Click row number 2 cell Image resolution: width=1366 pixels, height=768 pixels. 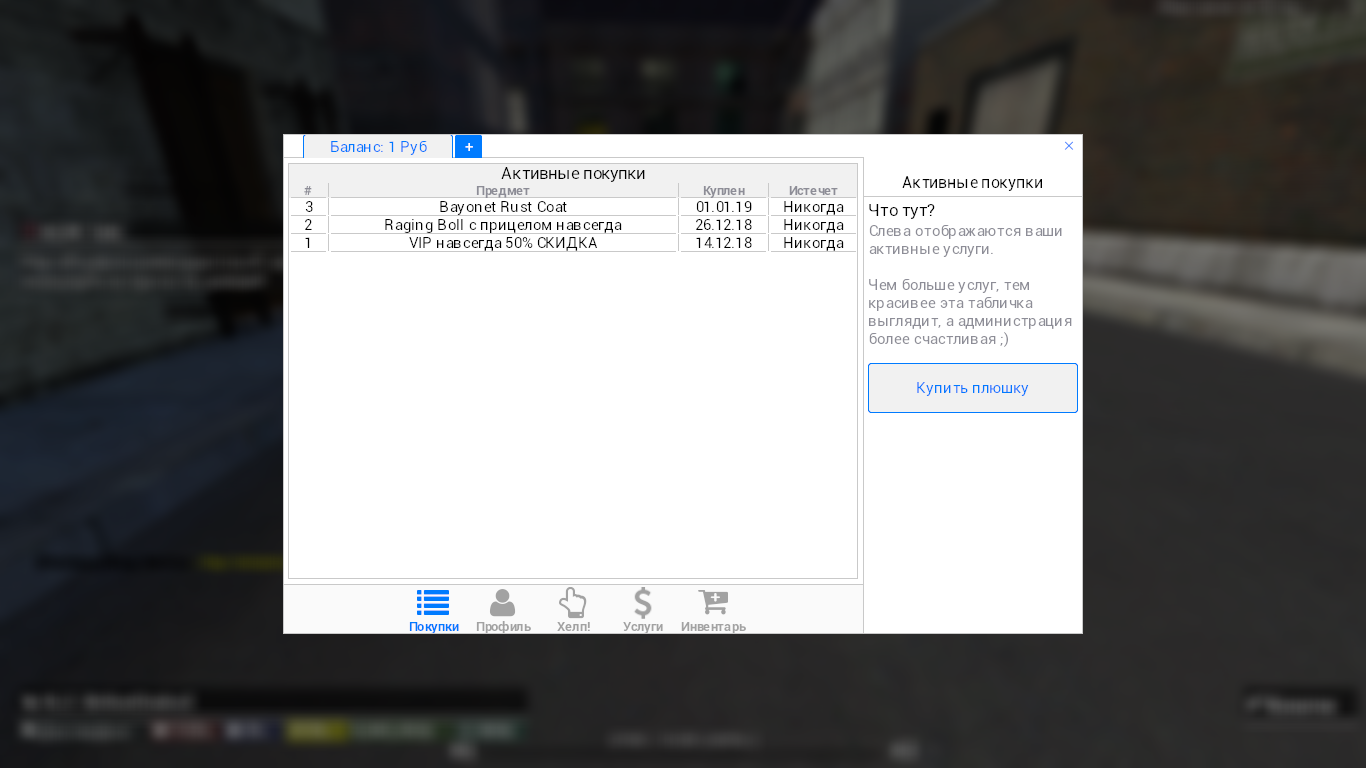309,225
